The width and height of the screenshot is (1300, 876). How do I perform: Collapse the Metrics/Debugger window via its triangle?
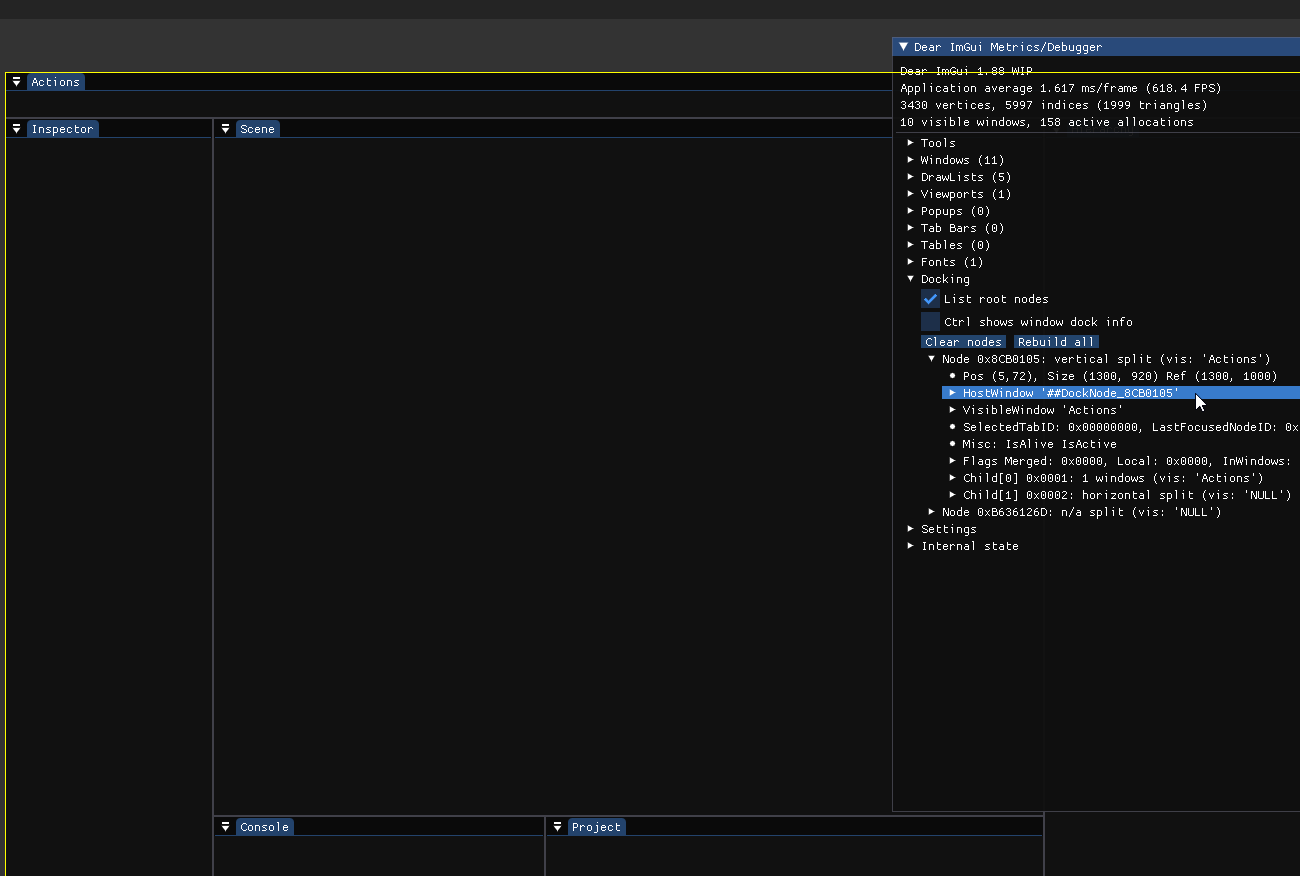pyautogui.click(x=903, y=46)
